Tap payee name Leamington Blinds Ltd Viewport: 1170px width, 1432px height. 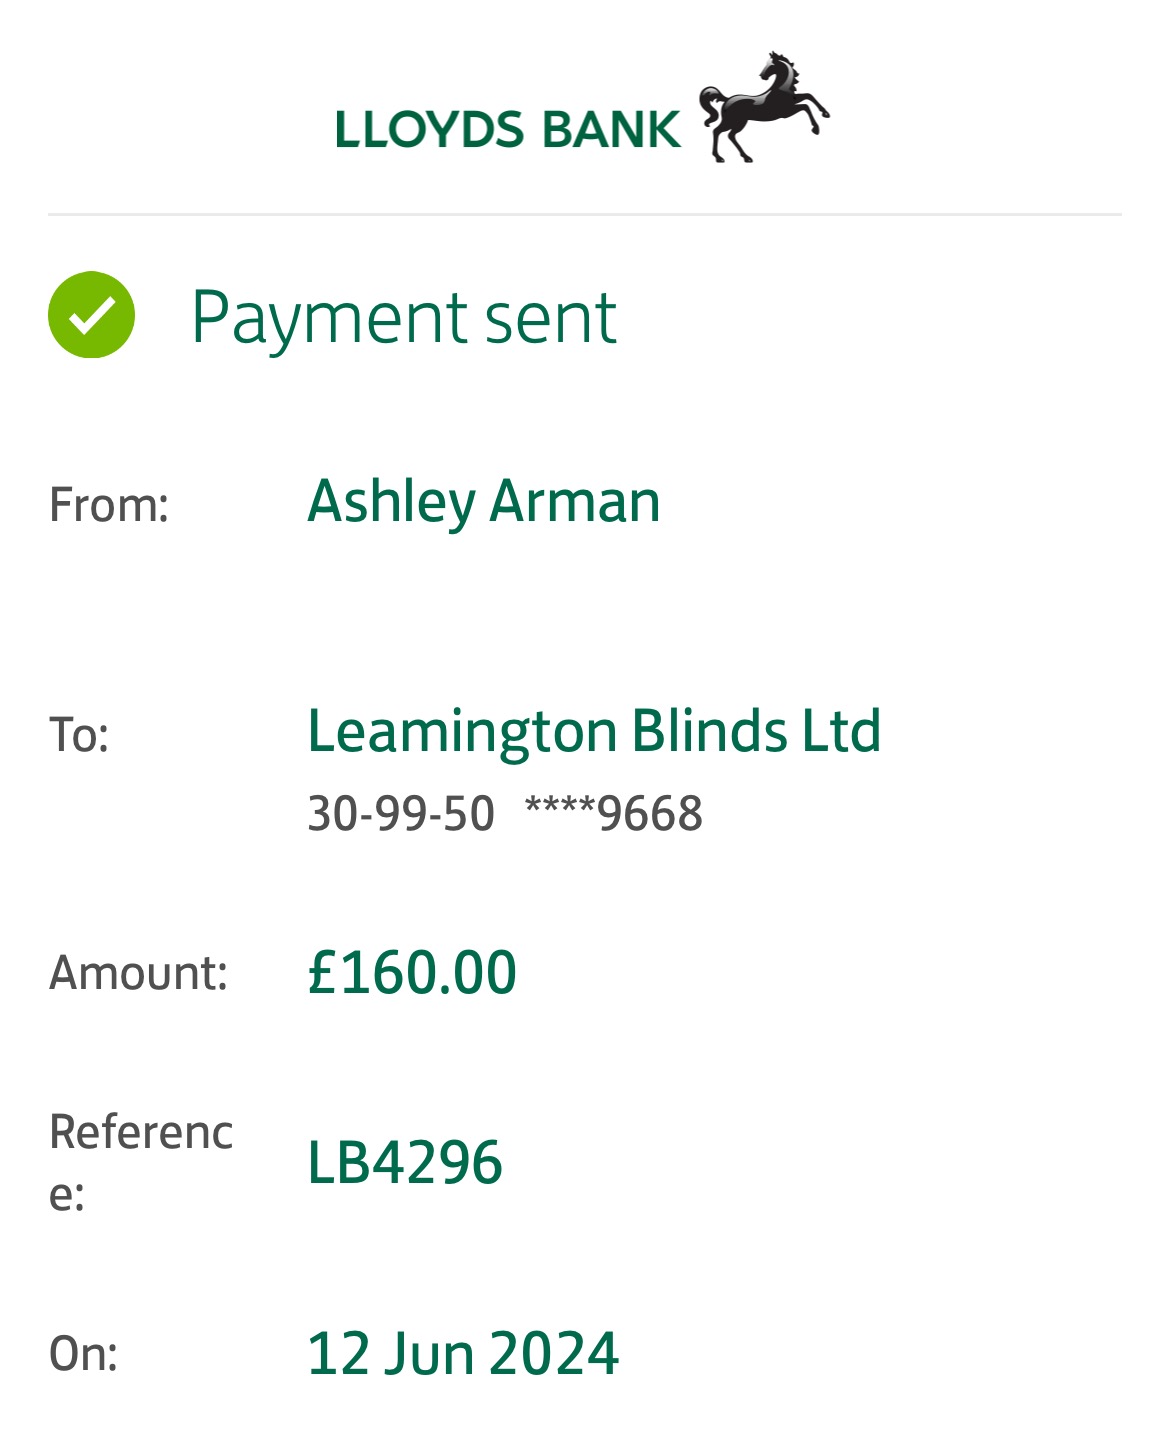tap(594, 731)
